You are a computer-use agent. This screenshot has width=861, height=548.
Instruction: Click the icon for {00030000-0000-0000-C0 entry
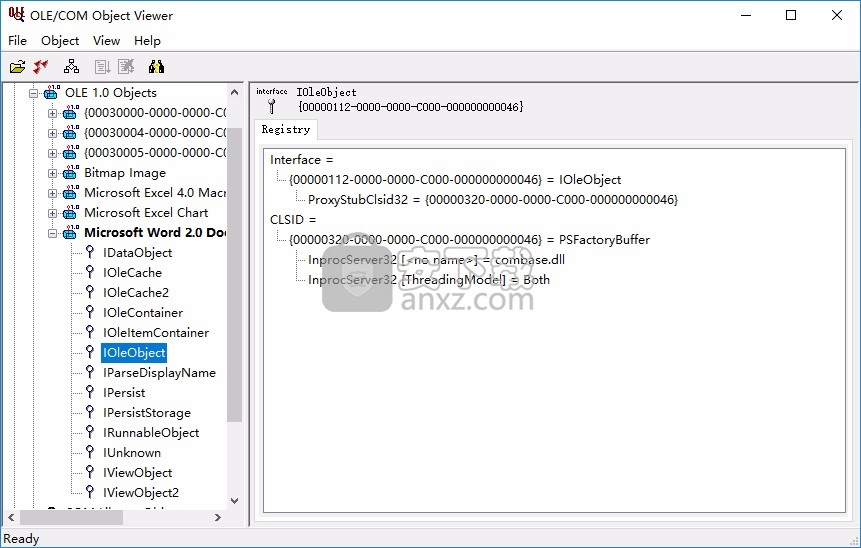(70, 113)
